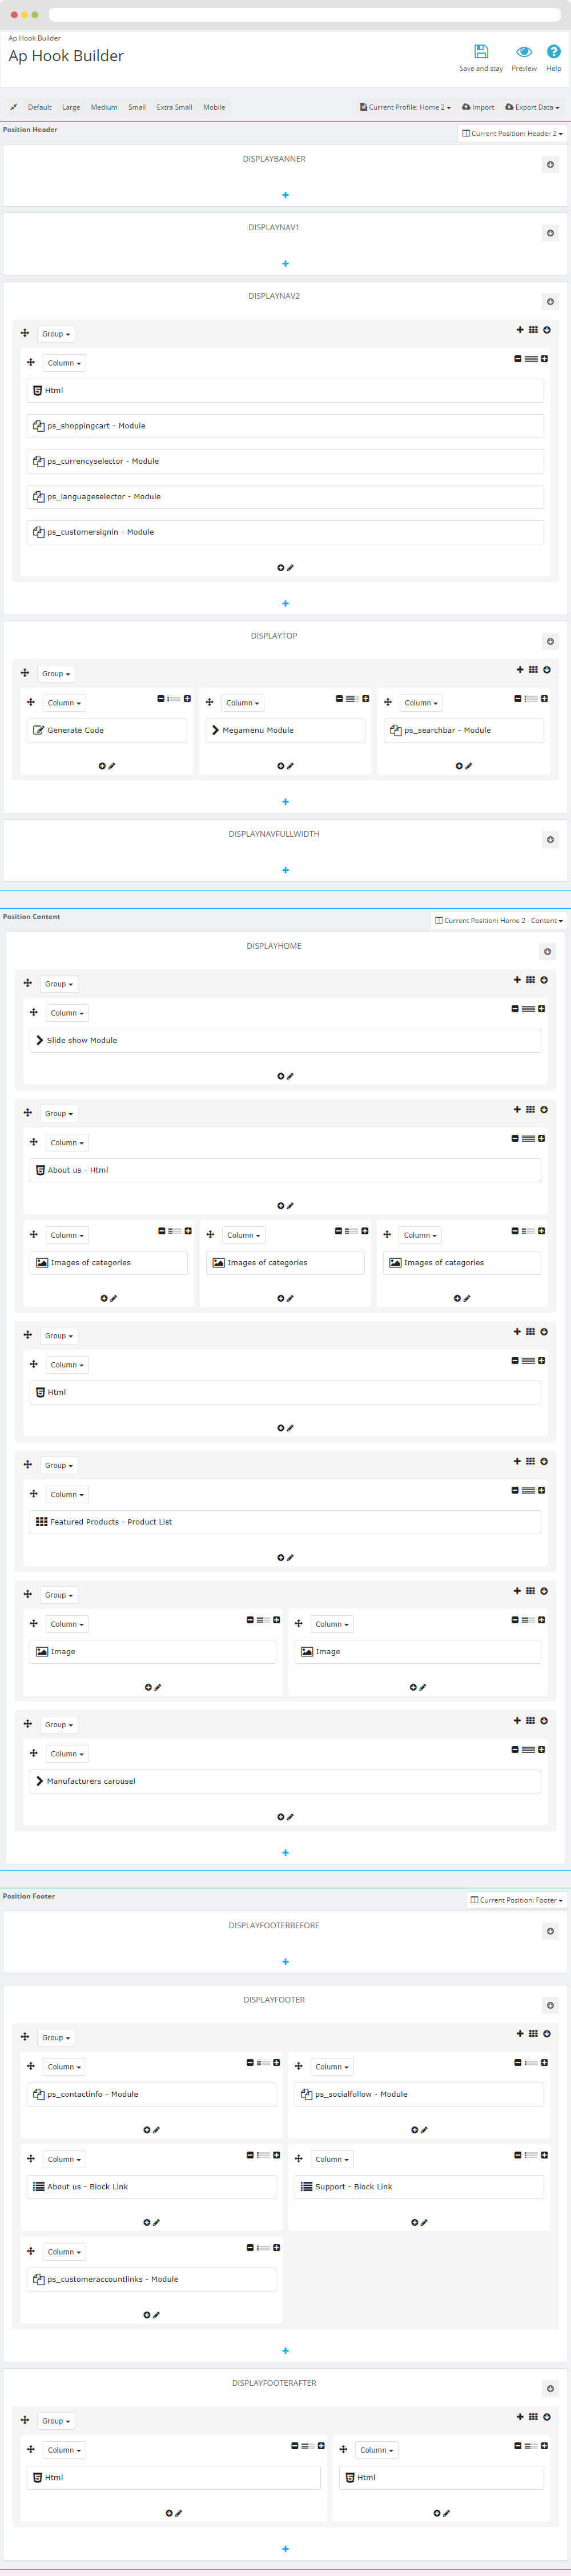The image size is (571, 2576).
Task: Toggle the DISPLAYNAV1 hook collapse button
Action: [550, 233]
